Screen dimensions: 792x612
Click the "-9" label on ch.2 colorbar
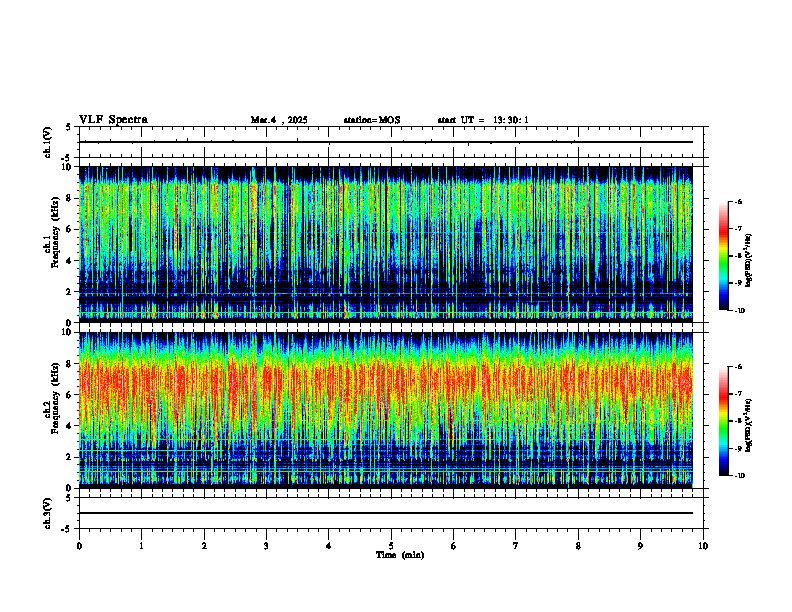738,448
